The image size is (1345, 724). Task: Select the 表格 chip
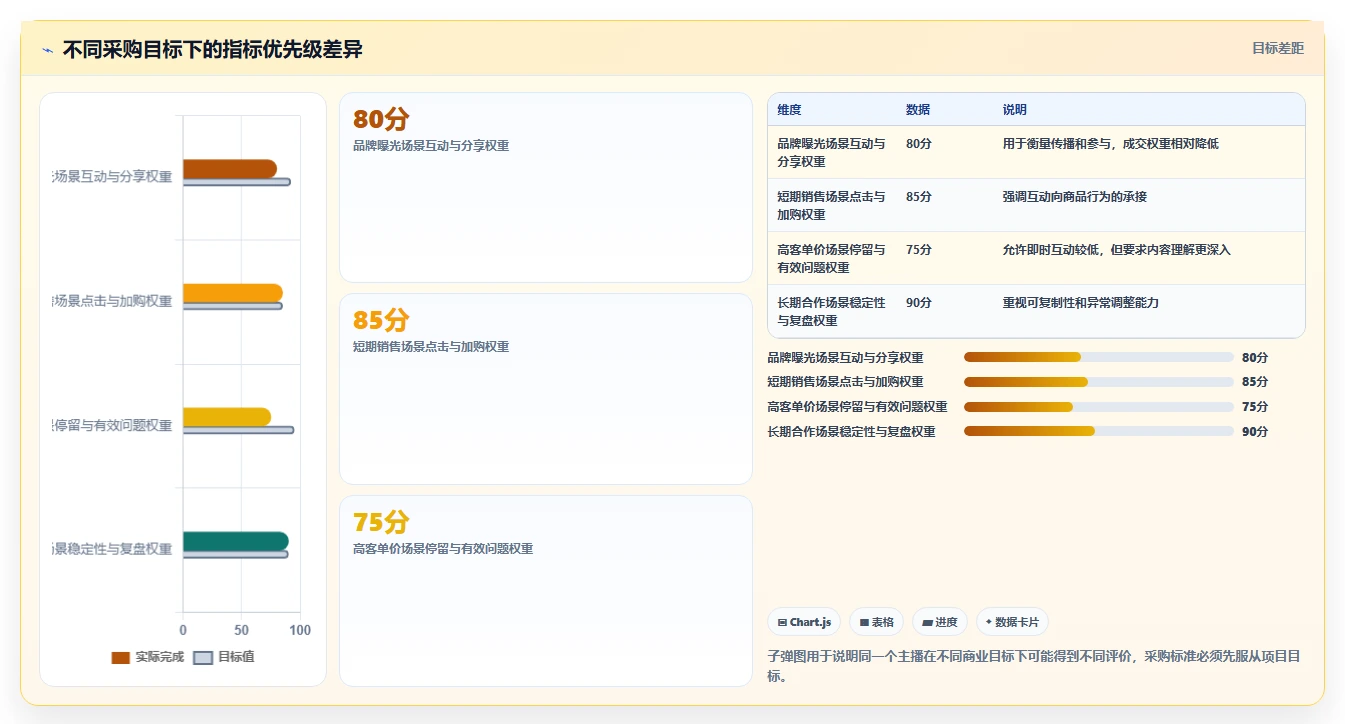point(876,622)
